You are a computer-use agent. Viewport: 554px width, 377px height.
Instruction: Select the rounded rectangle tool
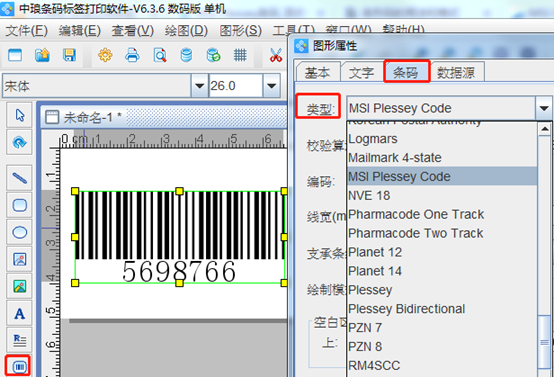click(x=20, y=205)
